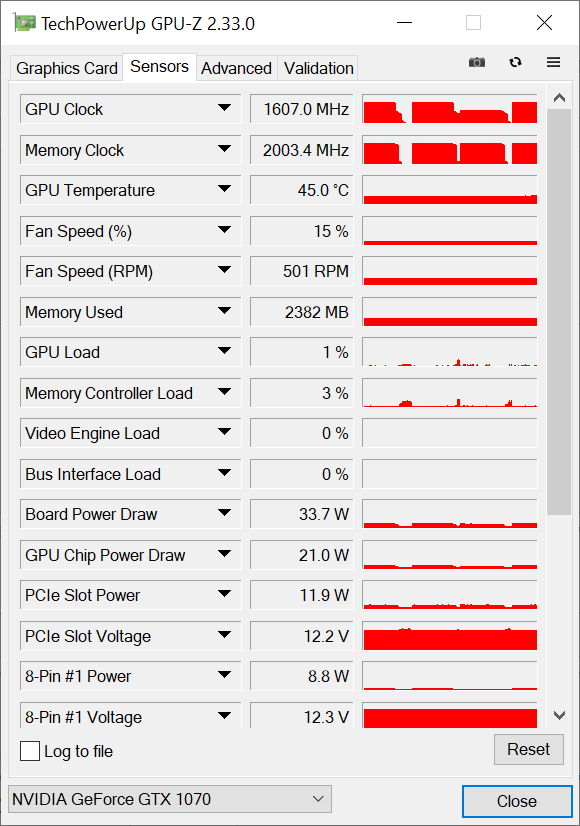Image resolution: width=580 pixels, height=826 pixels.
Task: Open the Advanced tab
Action: coord(237,68)
